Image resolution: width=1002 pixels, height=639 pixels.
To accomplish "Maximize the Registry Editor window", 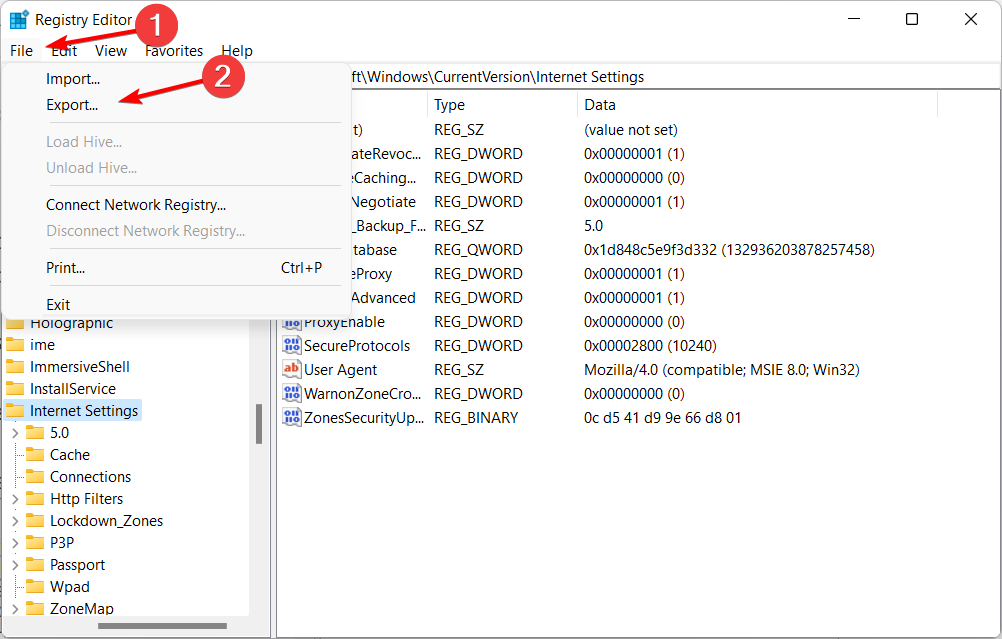I will pos(912,19).
